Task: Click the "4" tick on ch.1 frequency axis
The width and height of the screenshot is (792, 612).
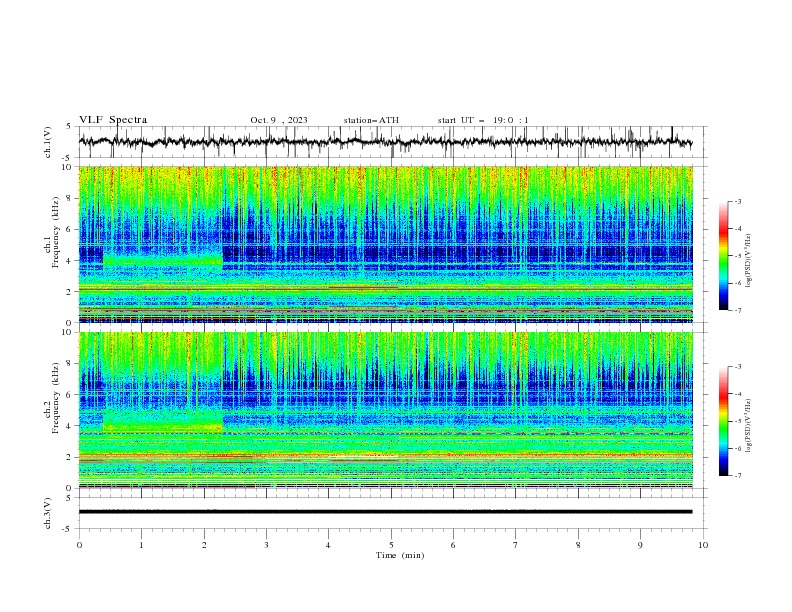Action: point(71,261)
